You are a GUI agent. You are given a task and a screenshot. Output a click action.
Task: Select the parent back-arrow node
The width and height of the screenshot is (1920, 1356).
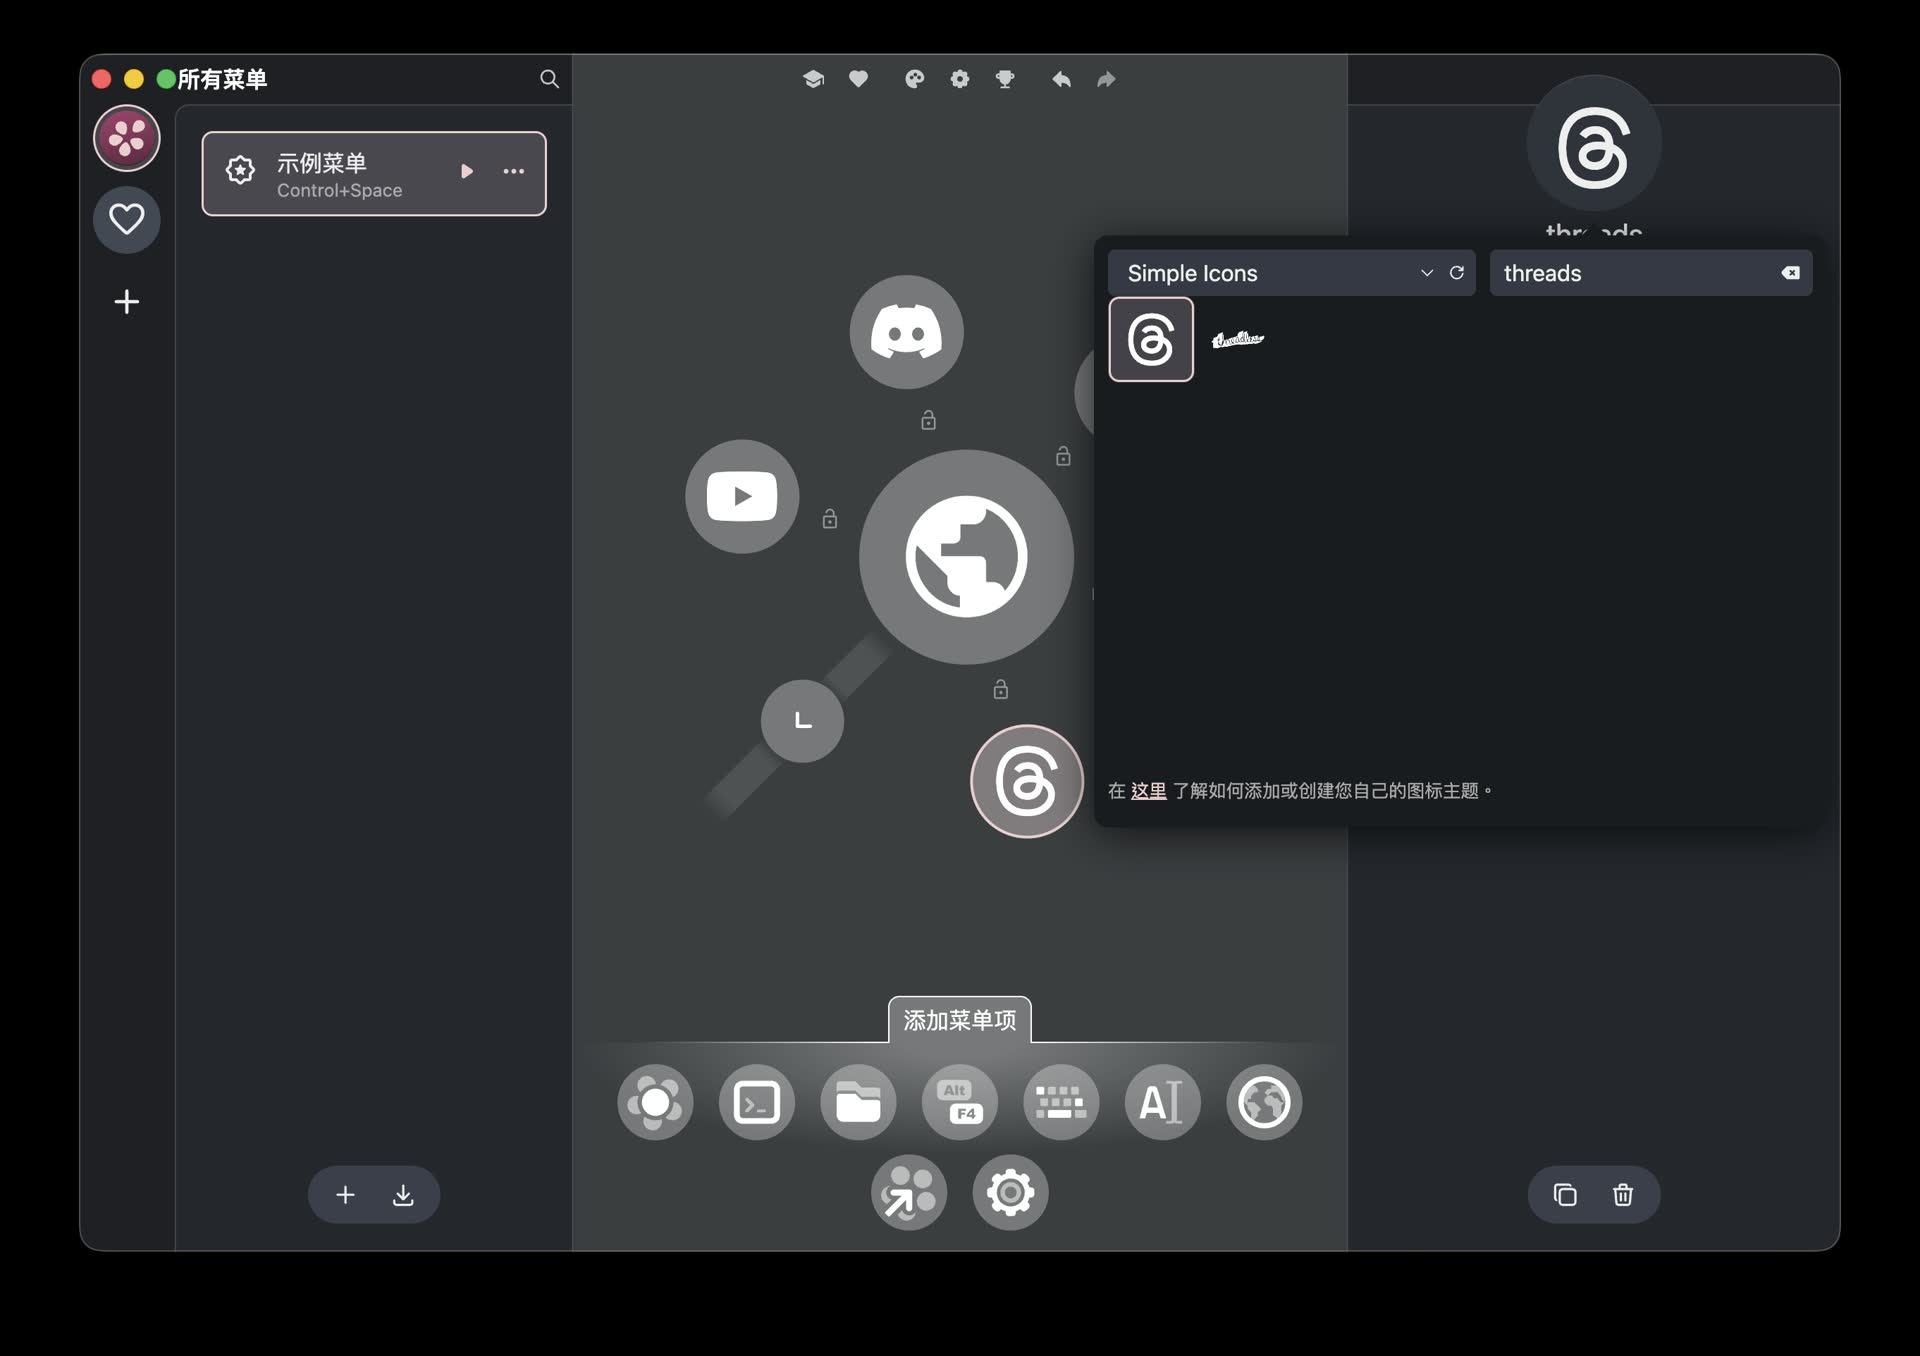point(802,721)
